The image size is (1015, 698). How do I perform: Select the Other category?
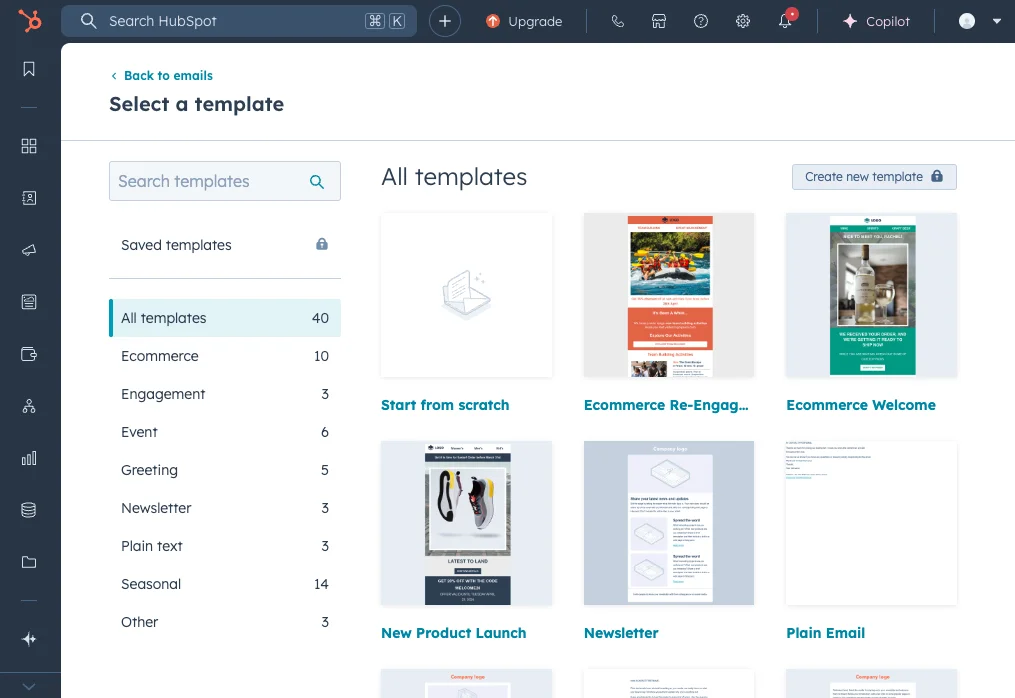225,622
